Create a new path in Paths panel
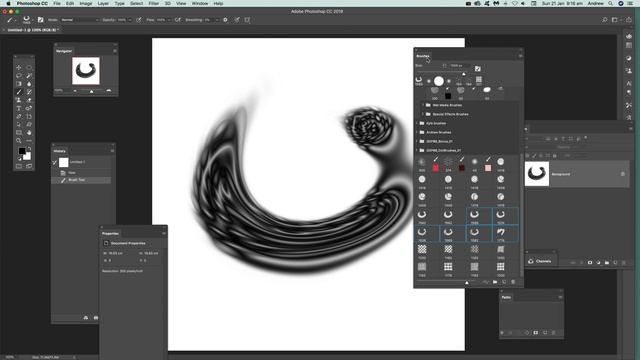640x360 pixels. 545,333
